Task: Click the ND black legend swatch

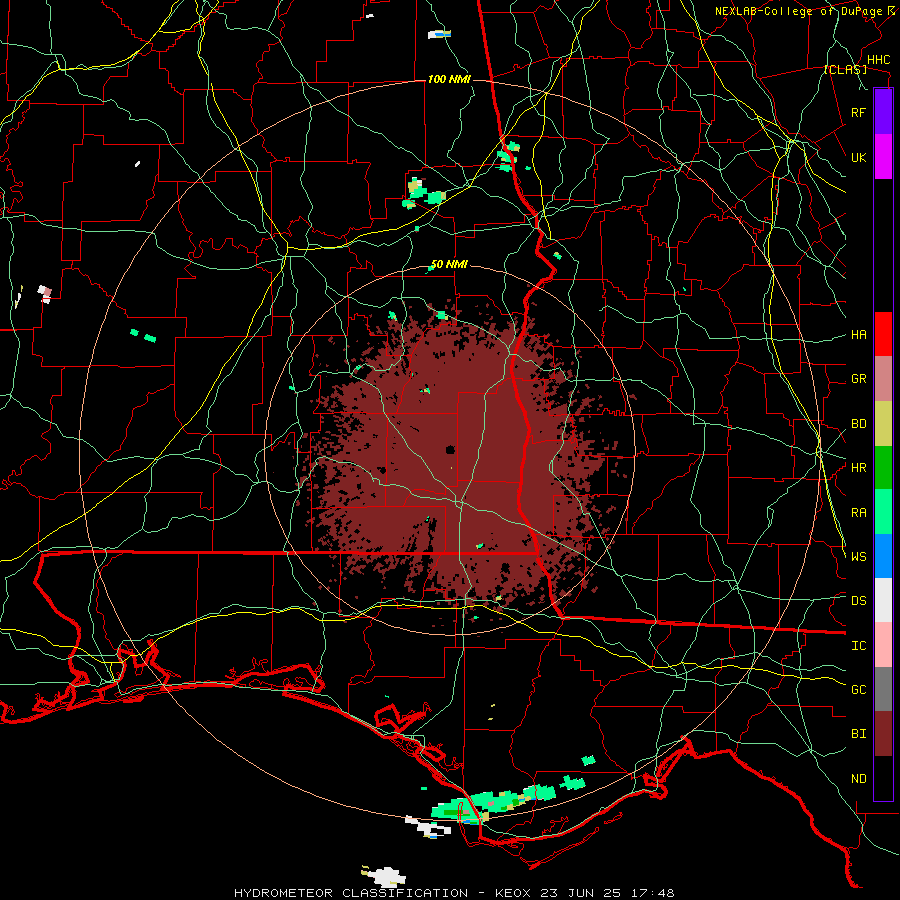Action: pyautogui.click(x=883, y=778)
